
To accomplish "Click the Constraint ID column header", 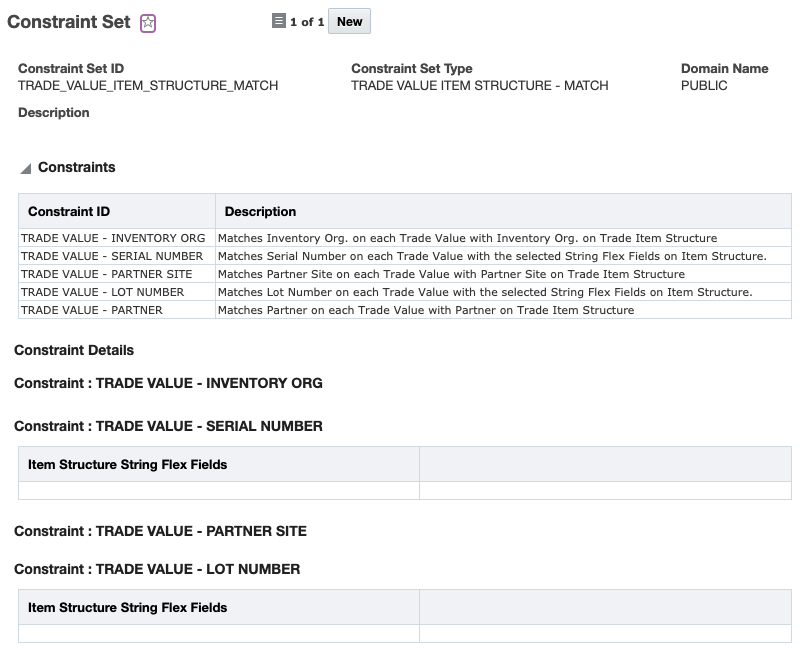I will [69, 212].
